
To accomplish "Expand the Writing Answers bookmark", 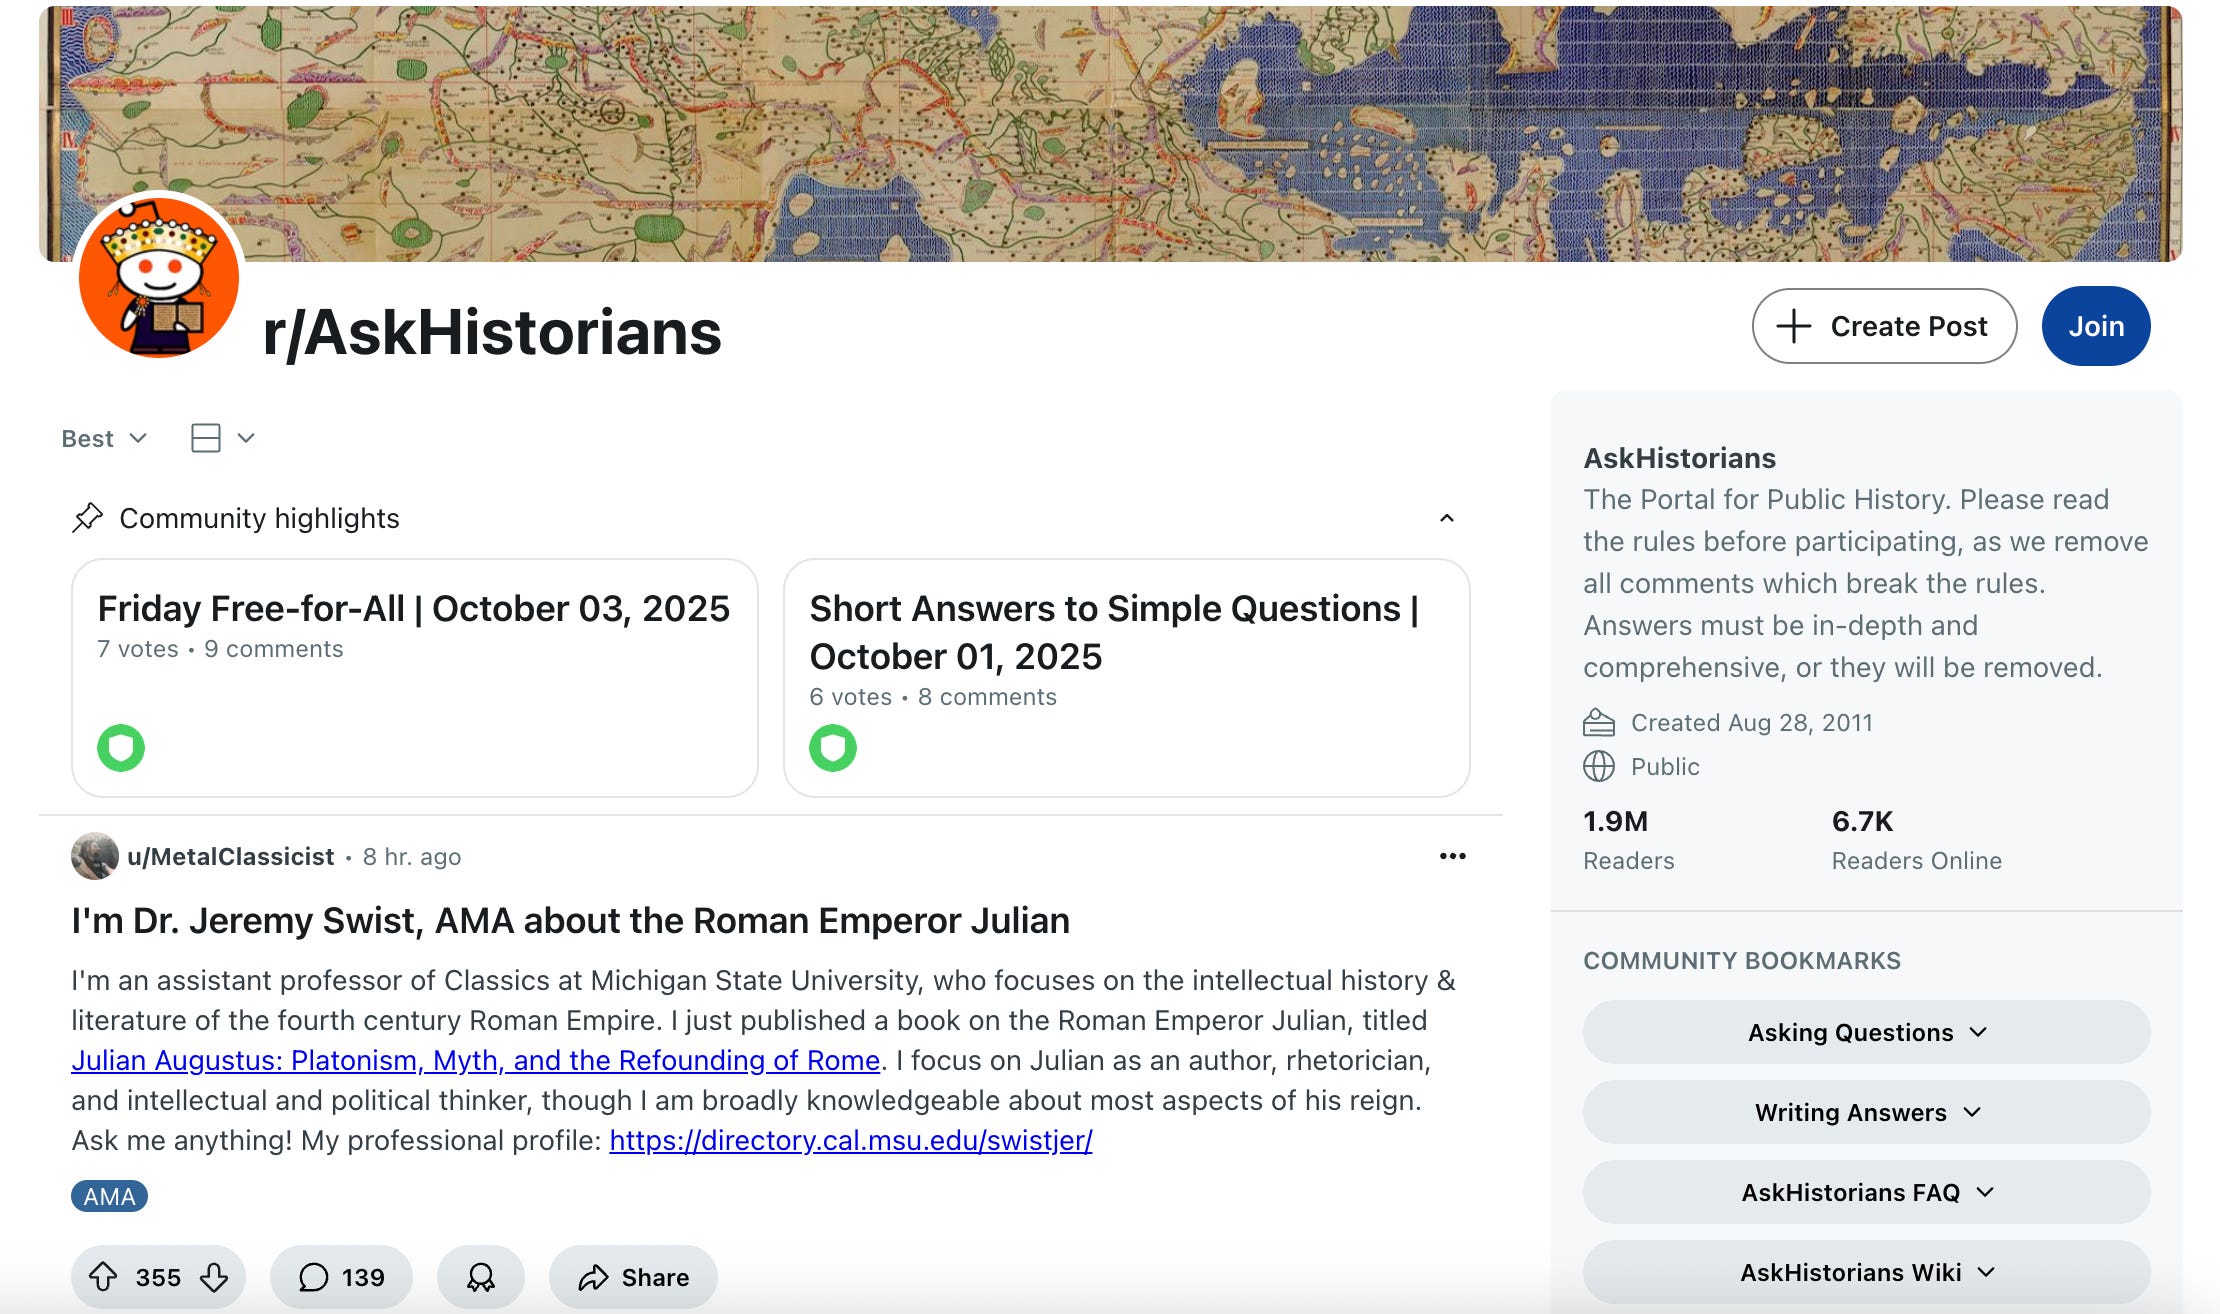I will (1866, 1112).
